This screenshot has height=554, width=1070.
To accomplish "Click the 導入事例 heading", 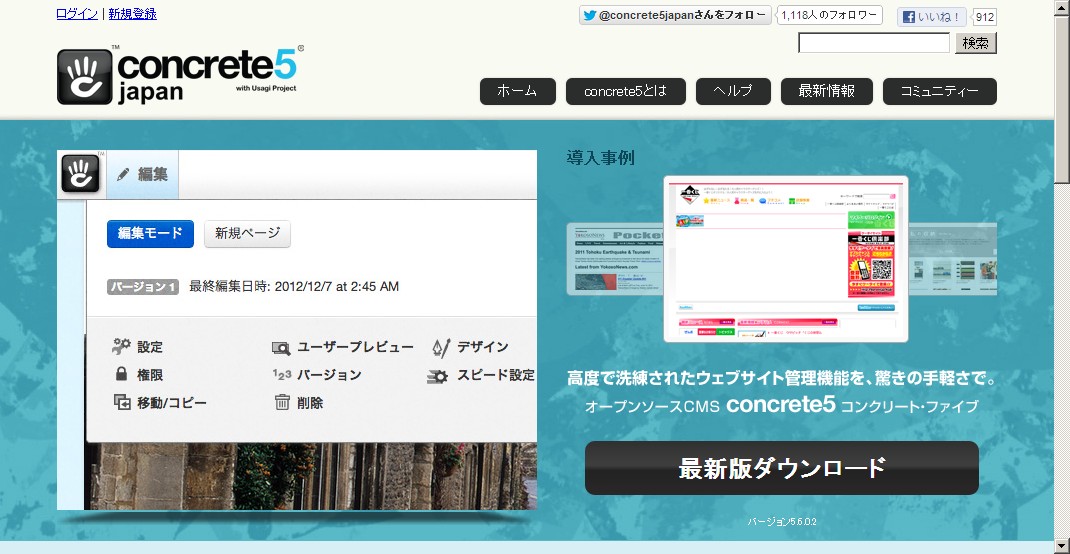I will pyautogui.click(x=601, y=158).
